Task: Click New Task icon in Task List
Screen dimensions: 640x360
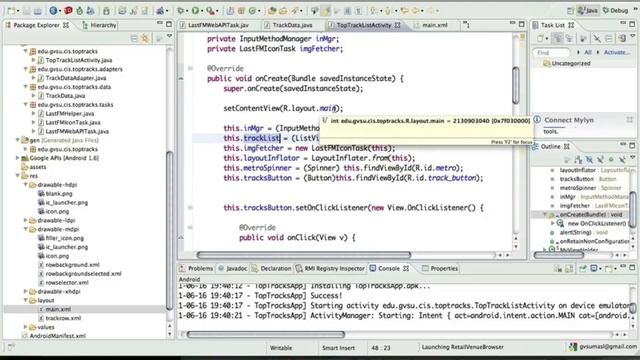Action: (x=540, y=38)
